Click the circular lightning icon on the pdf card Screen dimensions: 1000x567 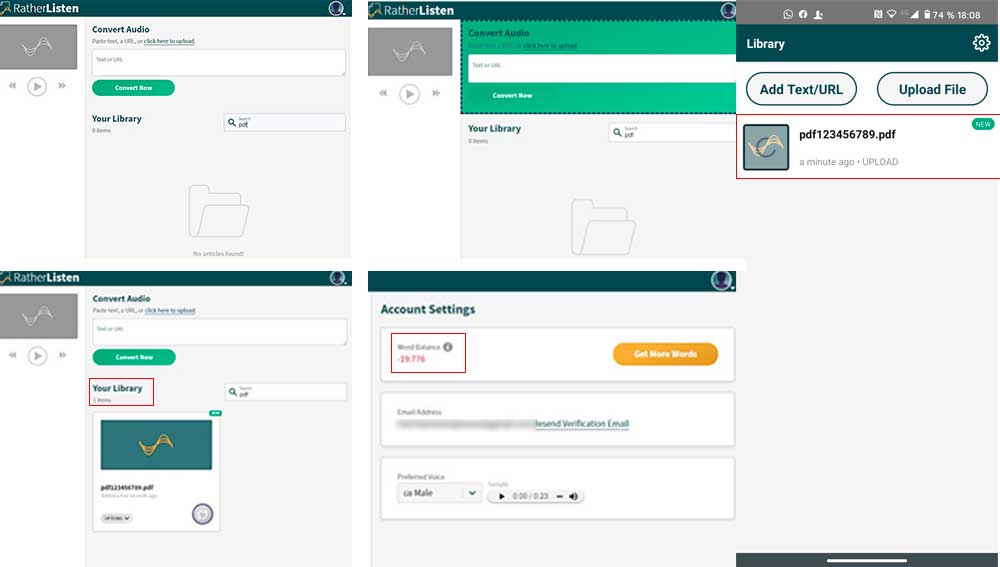tap(202, 513)
